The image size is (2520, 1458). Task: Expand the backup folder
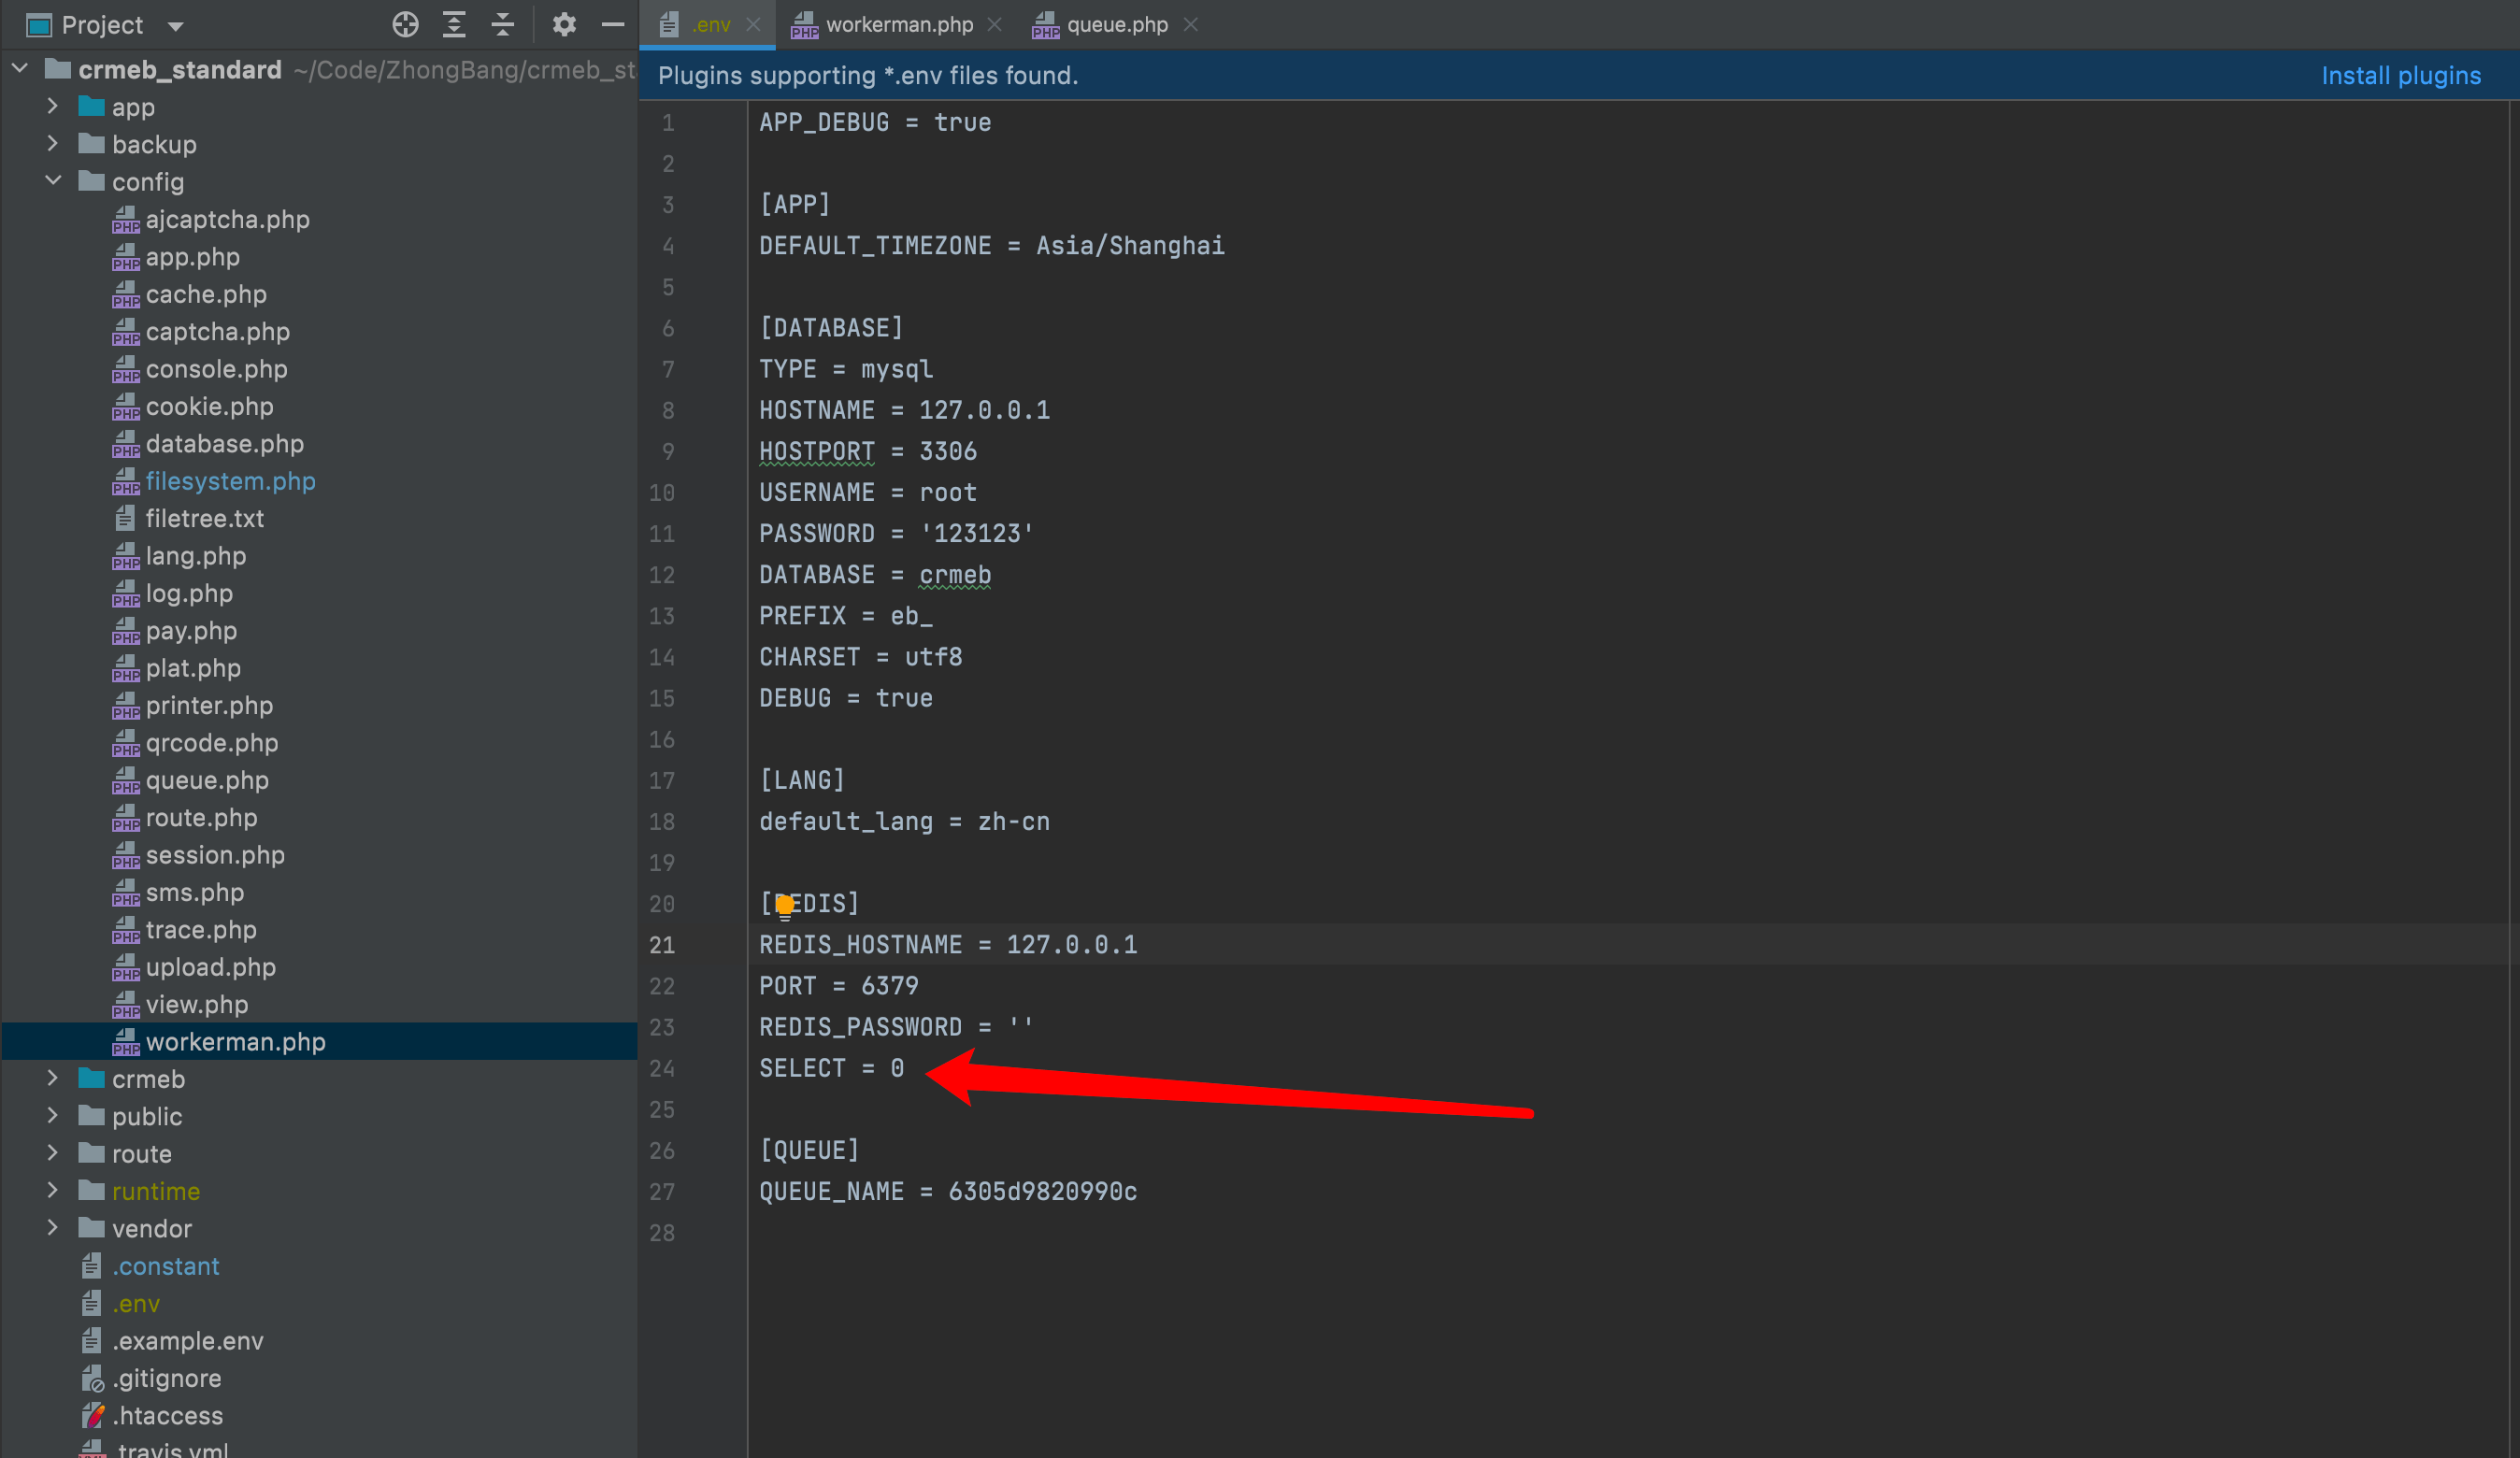(x=53, y=143)
